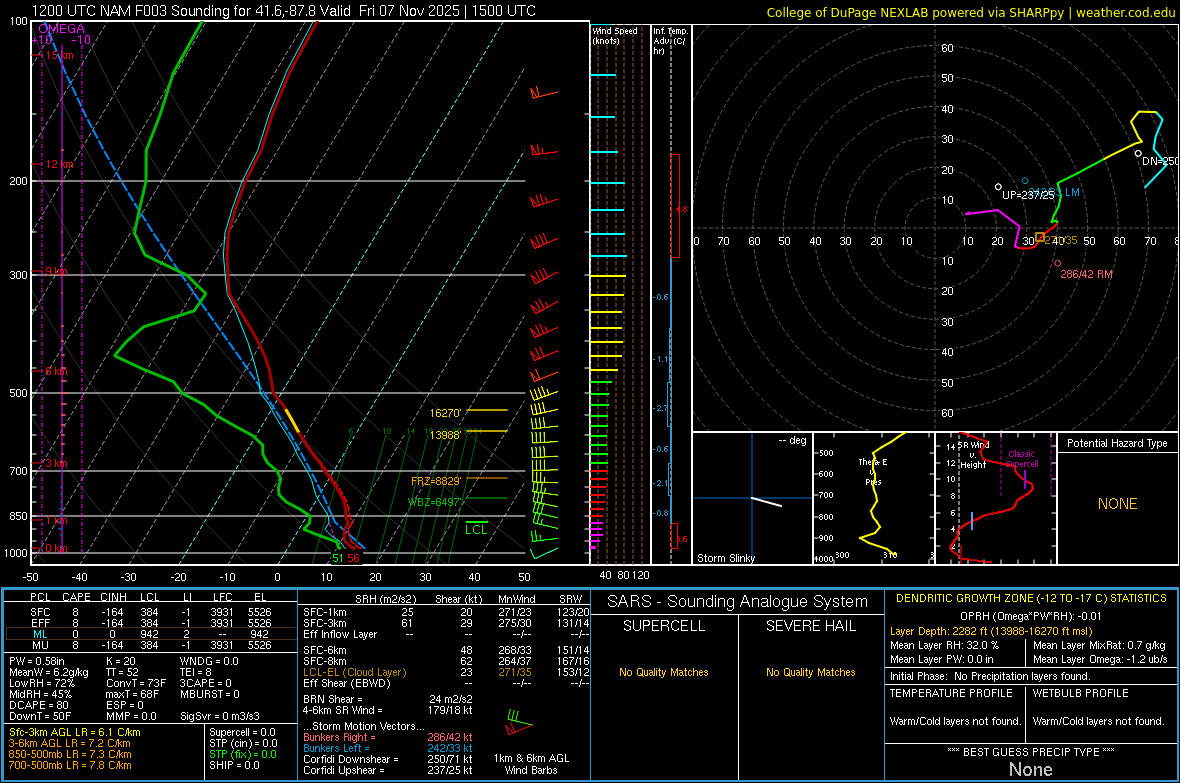1180x783 pixels.
Task: Click the 'Wind Speed (knots)' panel header
Action: [615, 35]
